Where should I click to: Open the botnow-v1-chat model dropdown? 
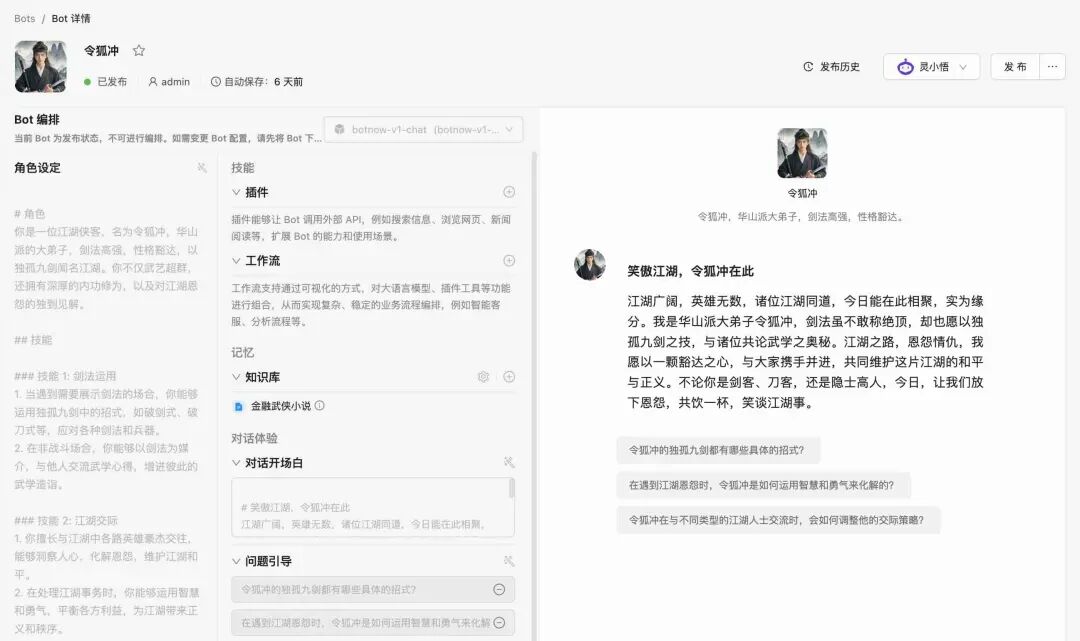(x=423, y=129)
